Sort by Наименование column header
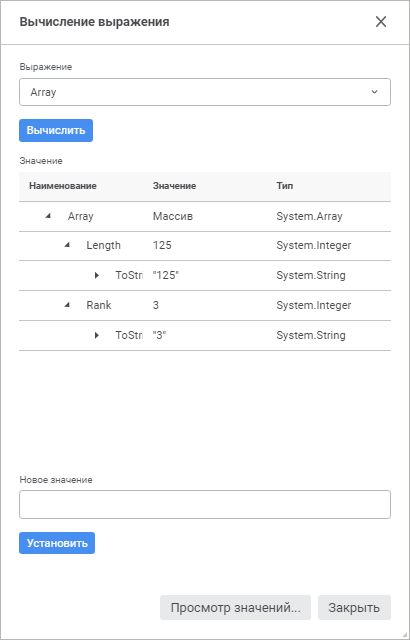This screenshot has width=410, height=640. (x=63, y=186)
